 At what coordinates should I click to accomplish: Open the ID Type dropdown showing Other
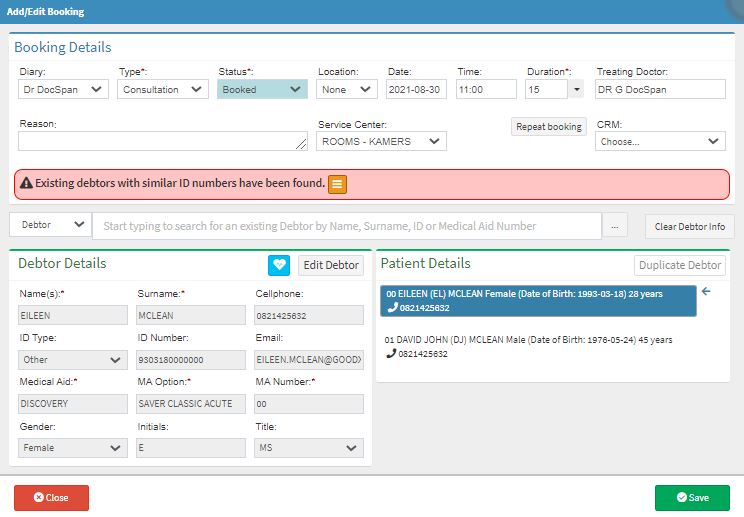click(73, 360)
